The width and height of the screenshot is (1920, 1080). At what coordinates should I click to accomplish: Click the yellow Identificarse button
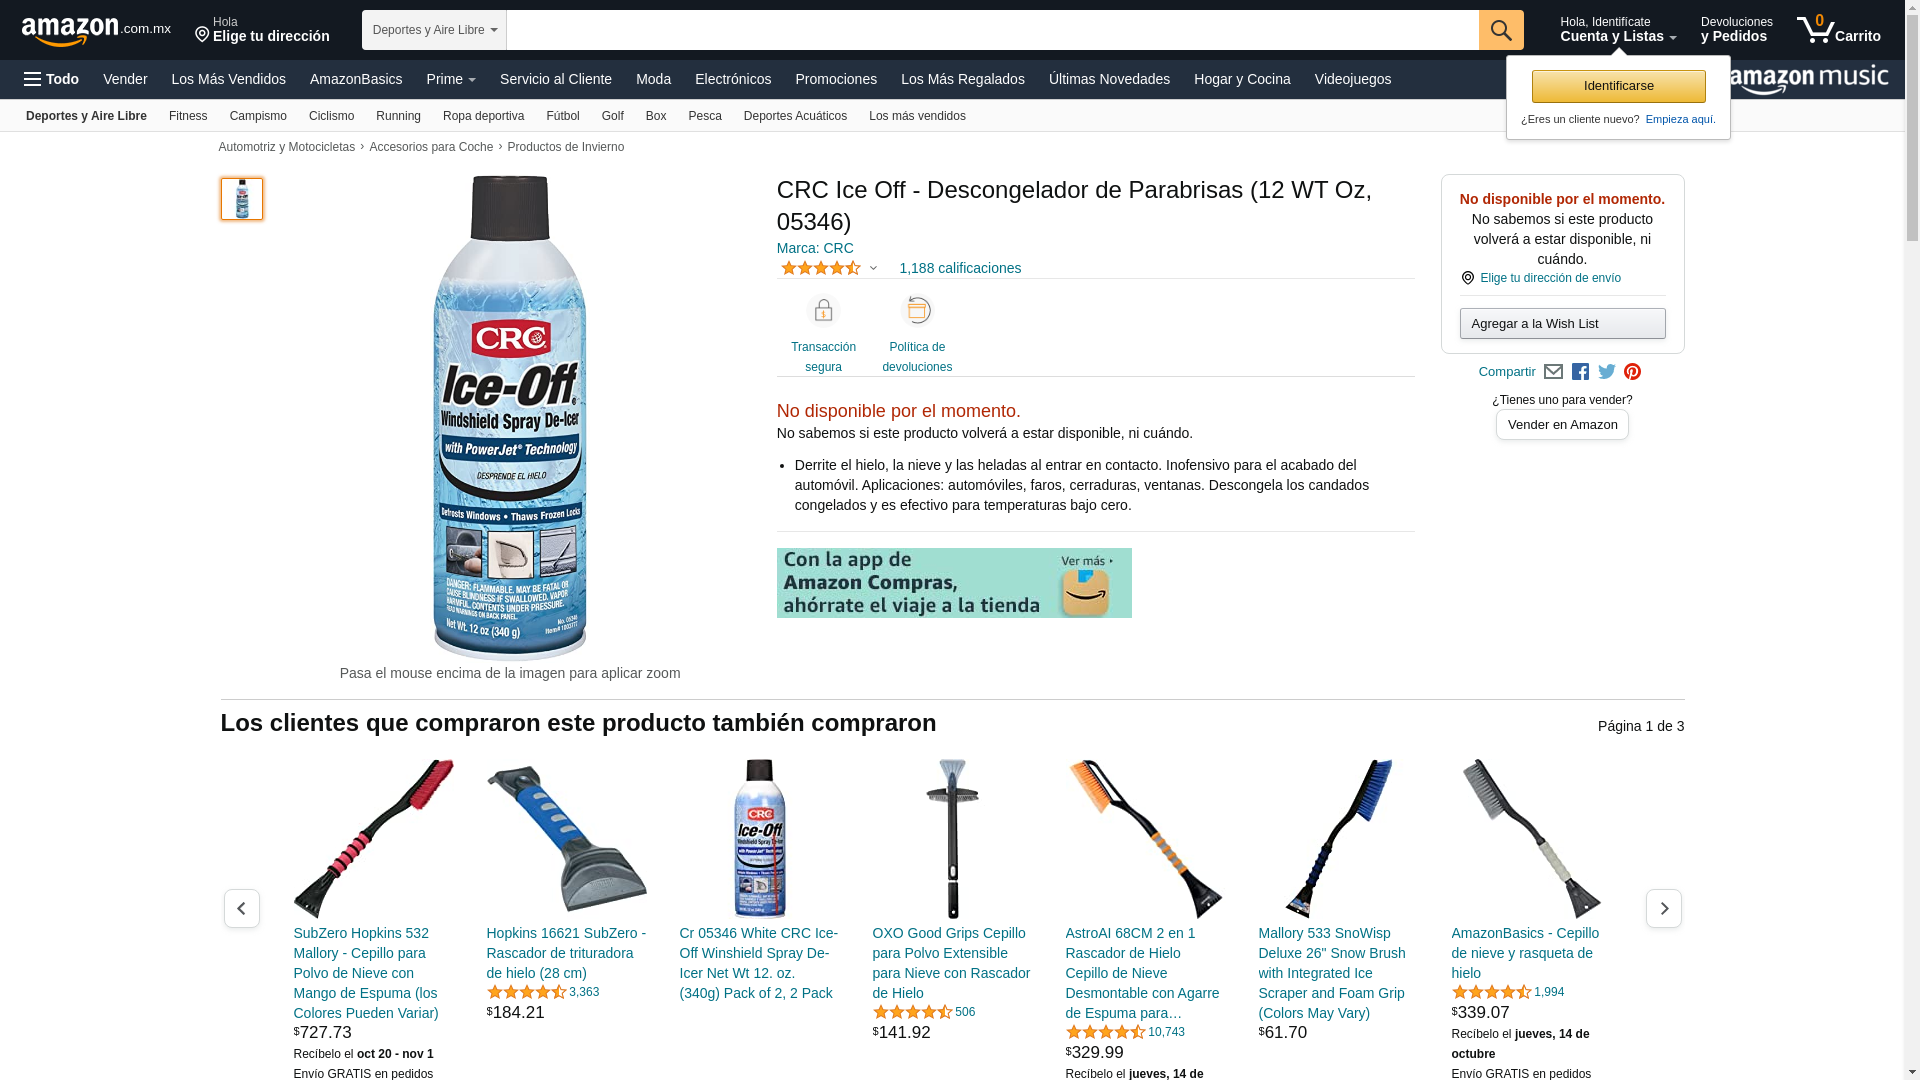(1618, 86)
